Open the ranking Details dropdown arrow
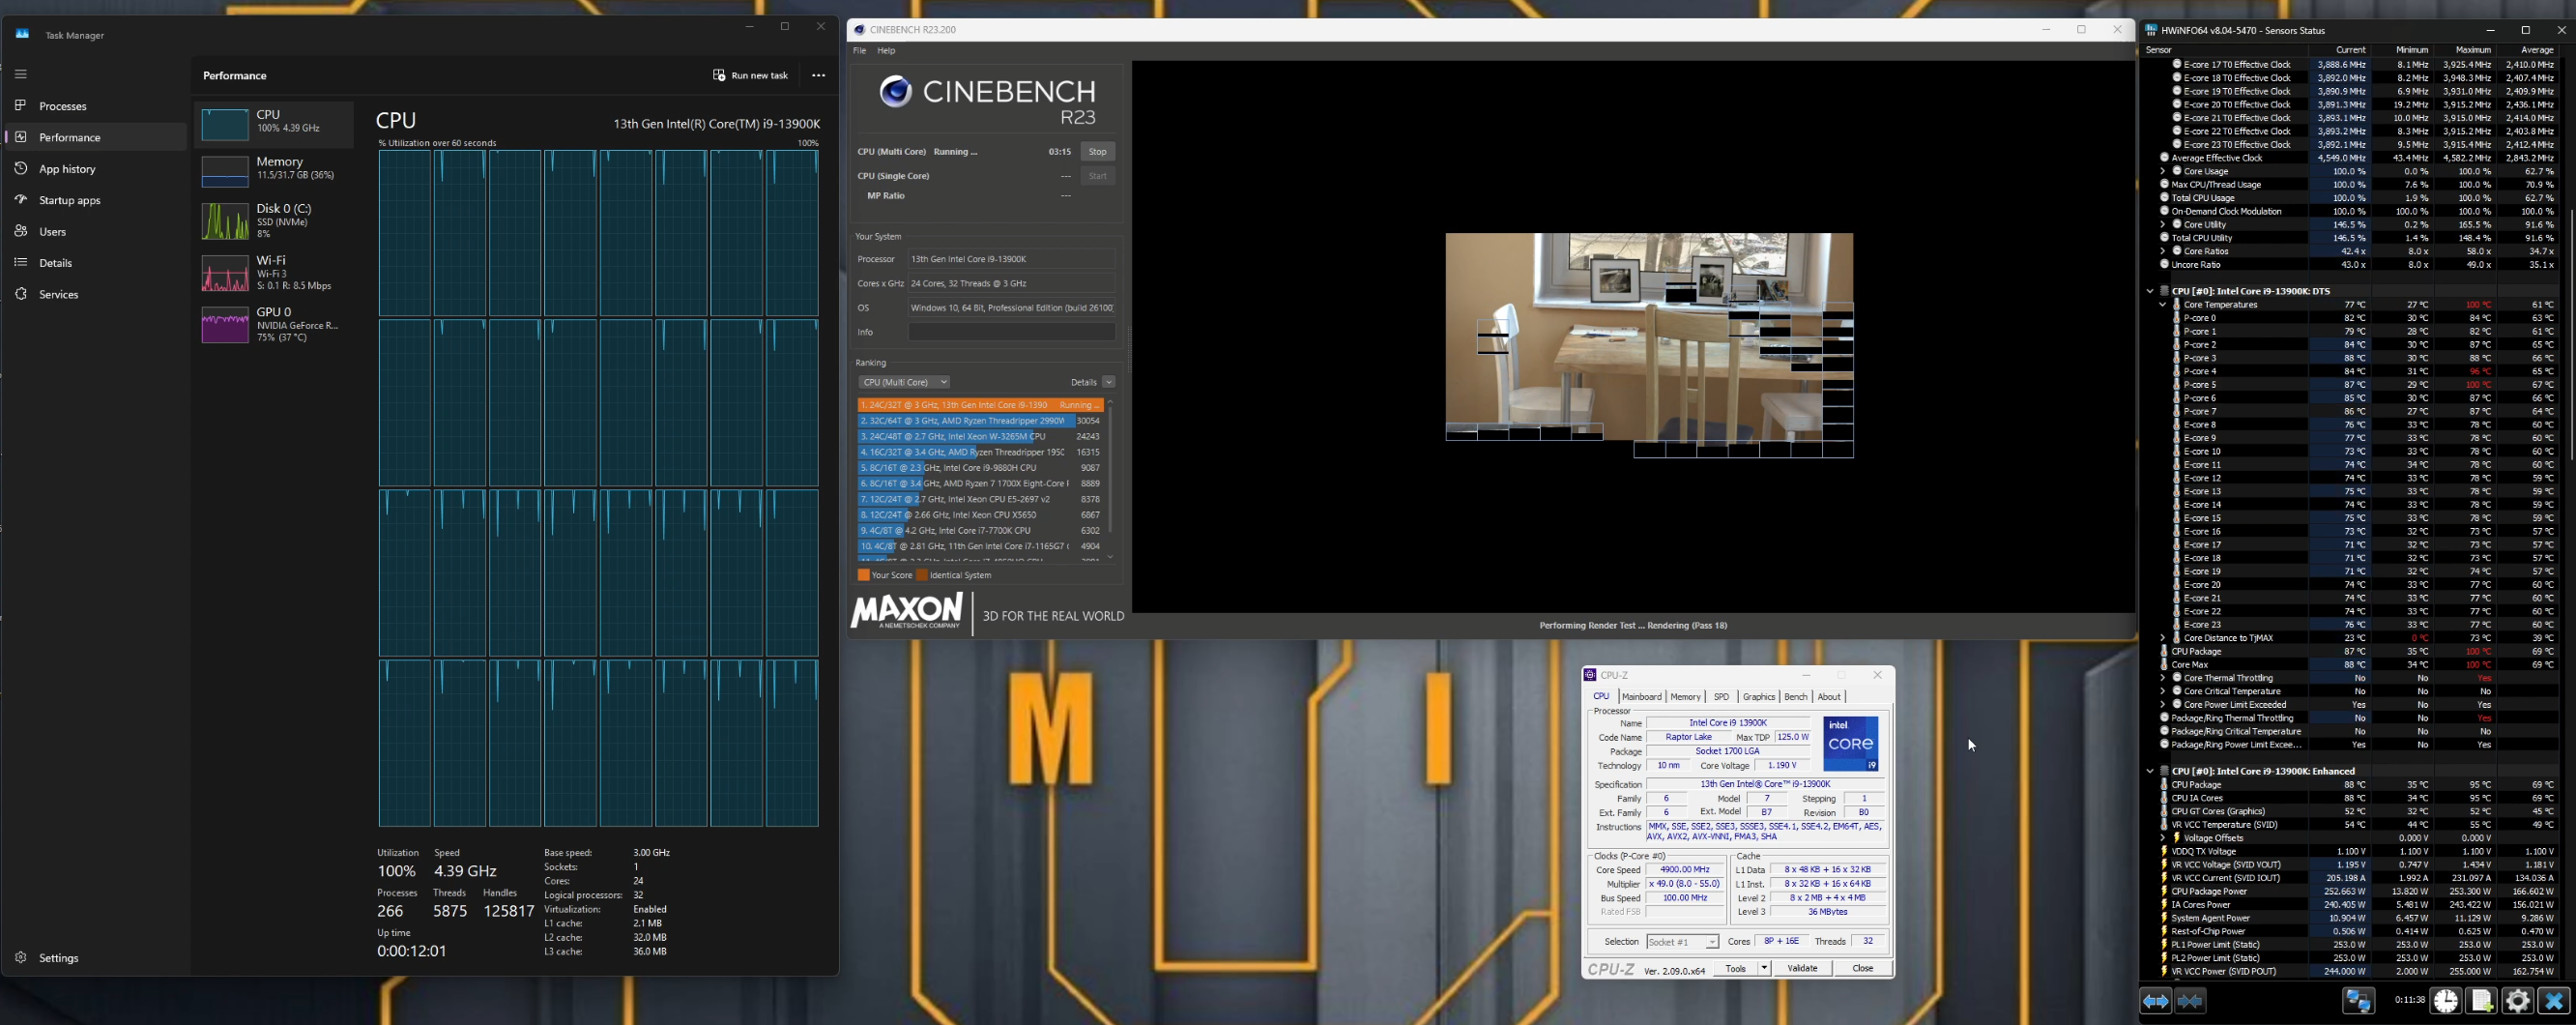 1108,382
